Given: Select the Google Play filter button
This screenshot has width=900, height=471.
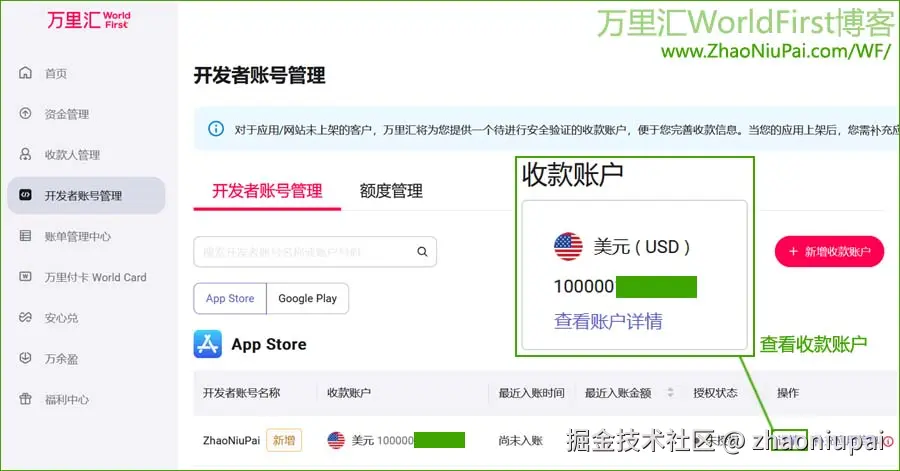Looking at the screenshot, I should (308, 298).
